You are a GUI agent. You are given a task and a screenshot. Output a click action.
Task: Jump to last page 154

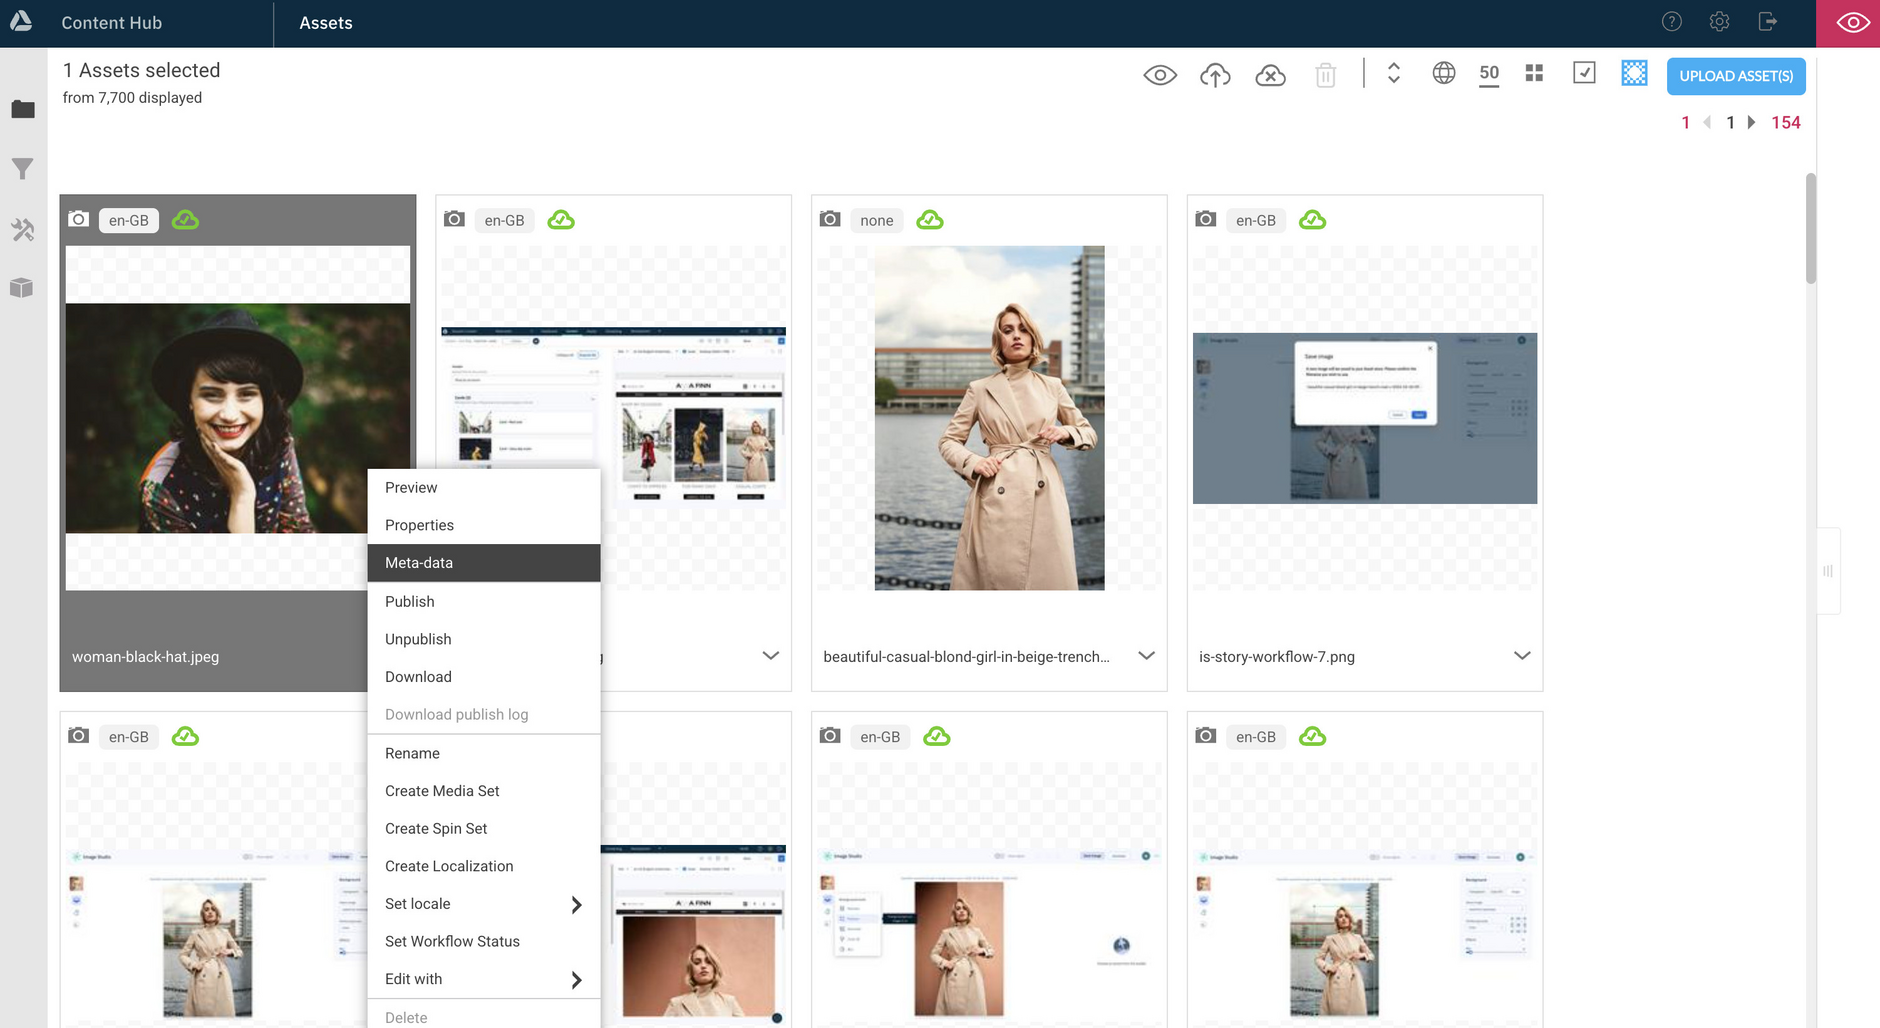(x=1785, y=122)
